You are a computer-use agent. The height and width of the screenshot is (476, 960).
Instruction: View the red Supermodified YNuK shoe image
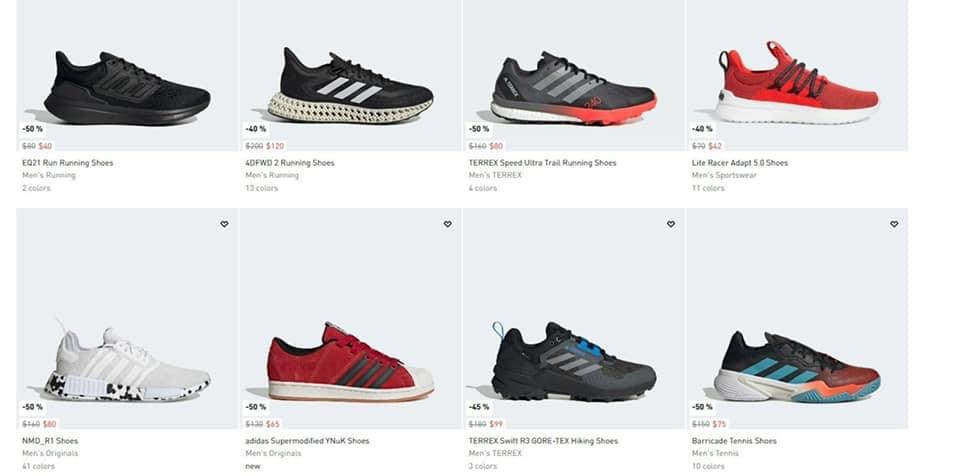[x=351, y=362]
